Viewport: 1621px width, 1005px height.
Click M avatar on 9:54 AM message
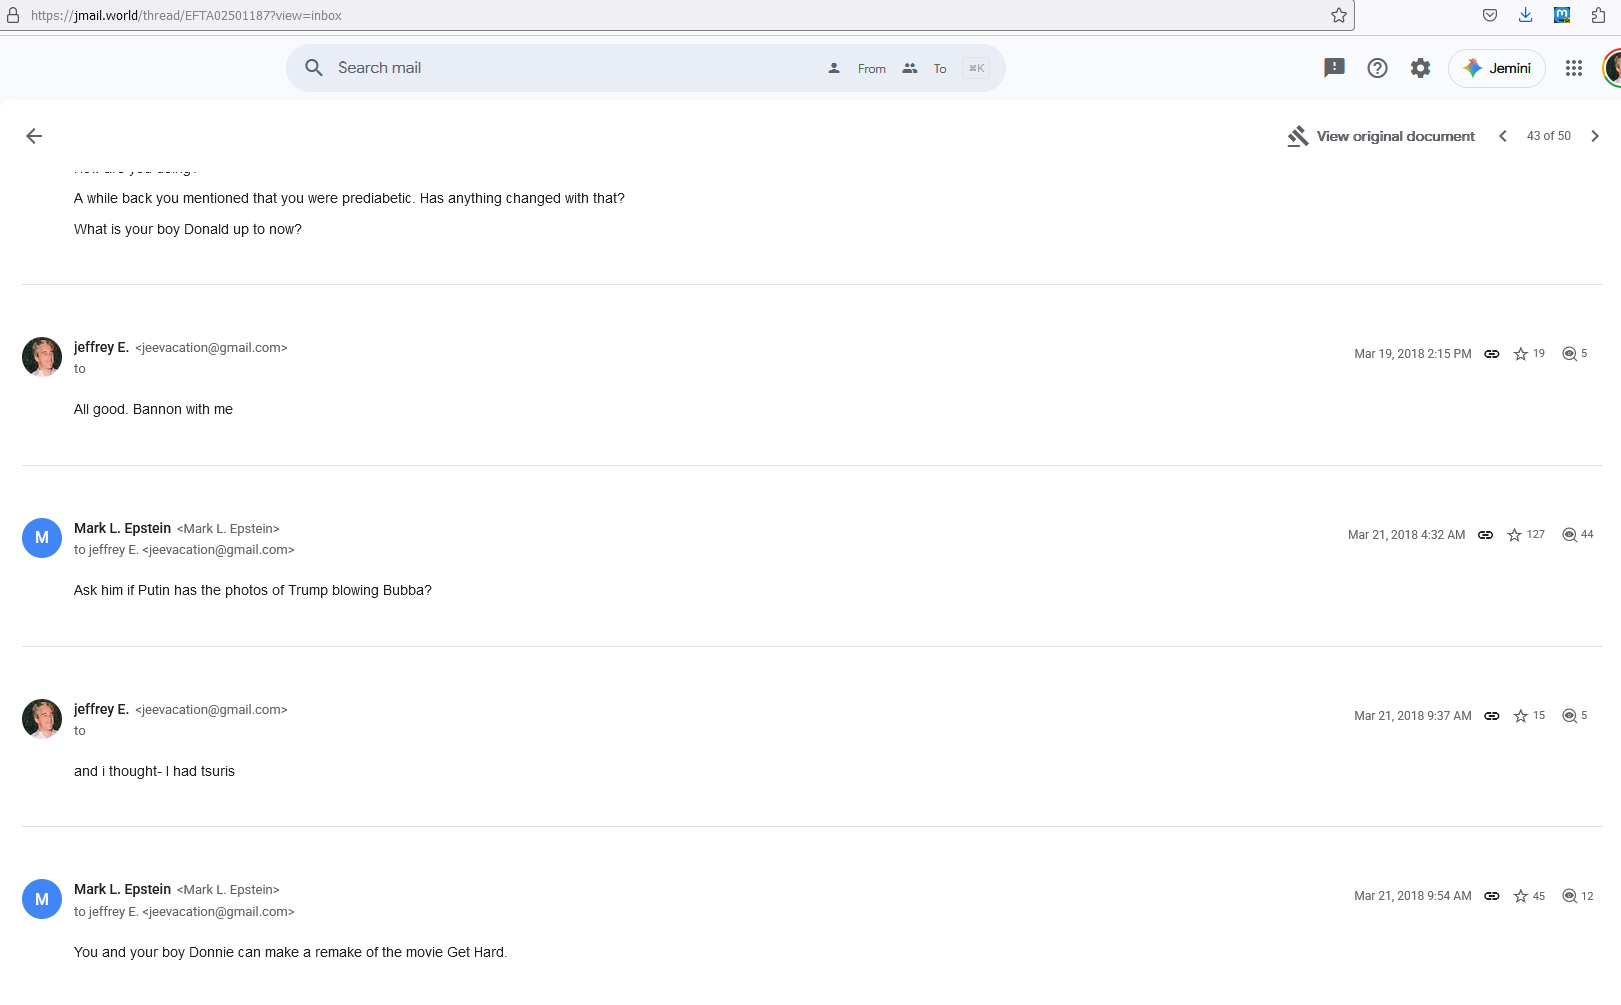pyautogui.click(x=42, y=899)
